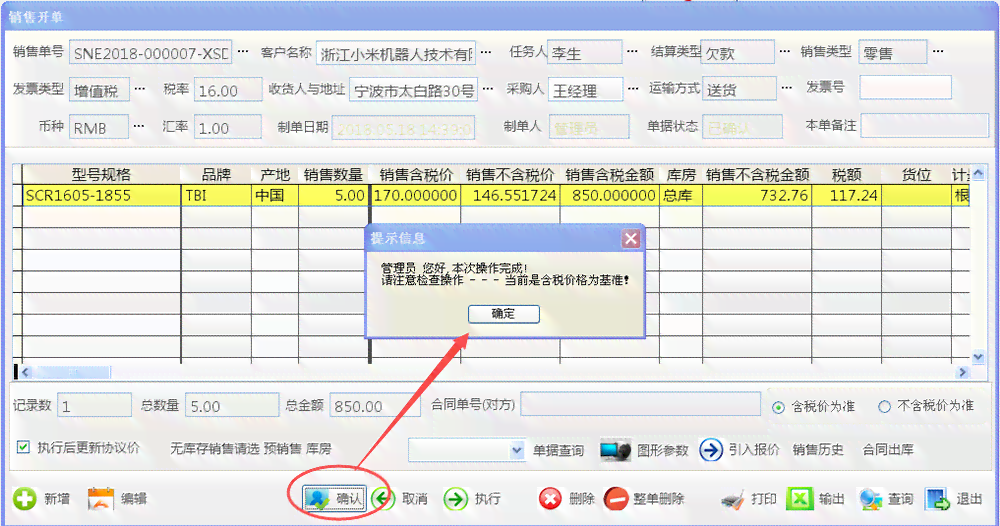
Task: Click the 总金额 field showing 850.00
Action: coord(376,405)
